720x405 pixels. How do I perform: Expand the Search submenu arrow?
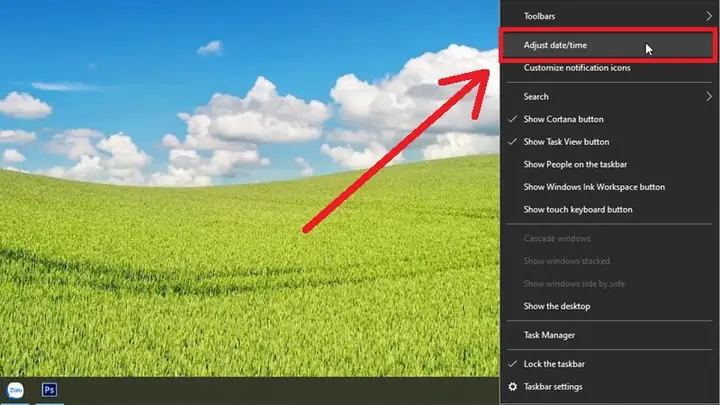click(709, 96)
